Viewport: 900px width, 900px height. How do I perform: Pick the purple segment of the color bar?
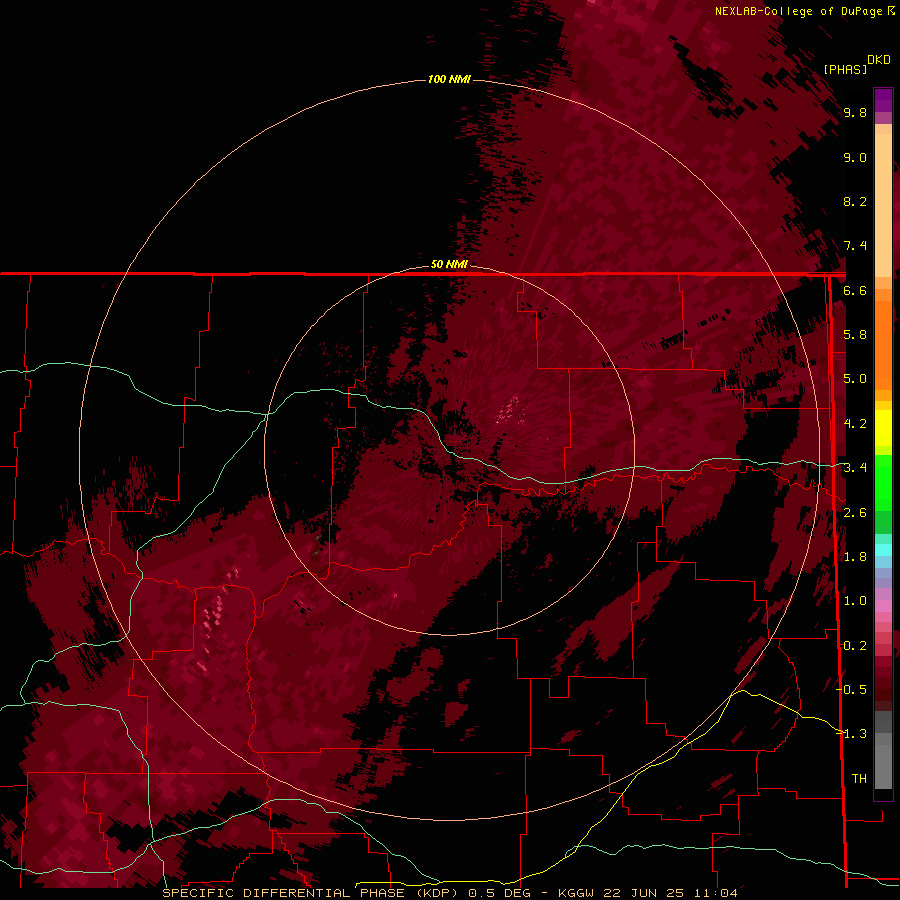[x=883, y=100]
